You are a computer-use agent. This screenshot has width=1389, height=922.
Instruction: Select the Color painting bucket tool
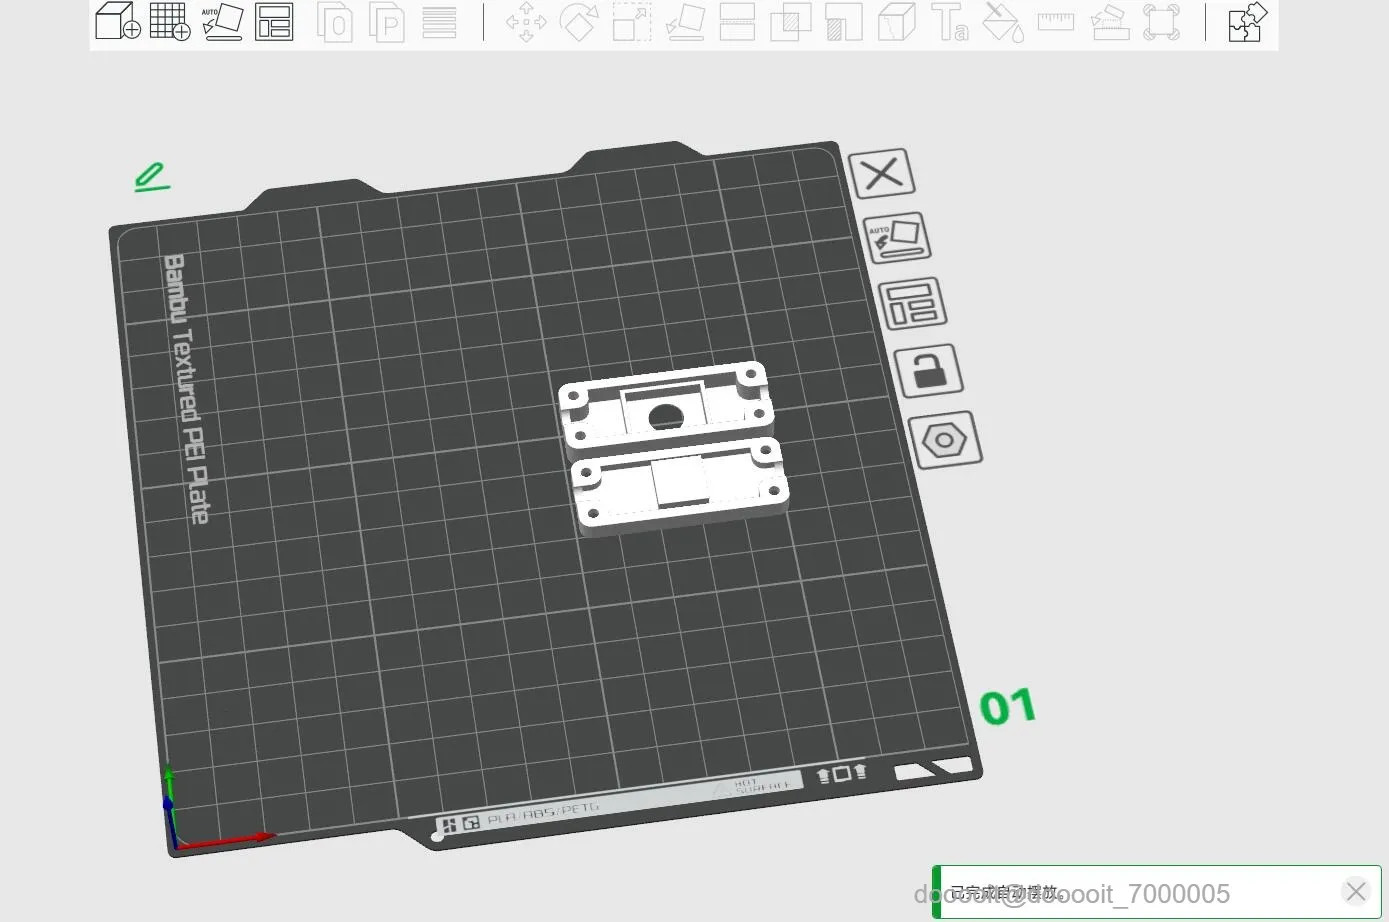point(1002,22)
